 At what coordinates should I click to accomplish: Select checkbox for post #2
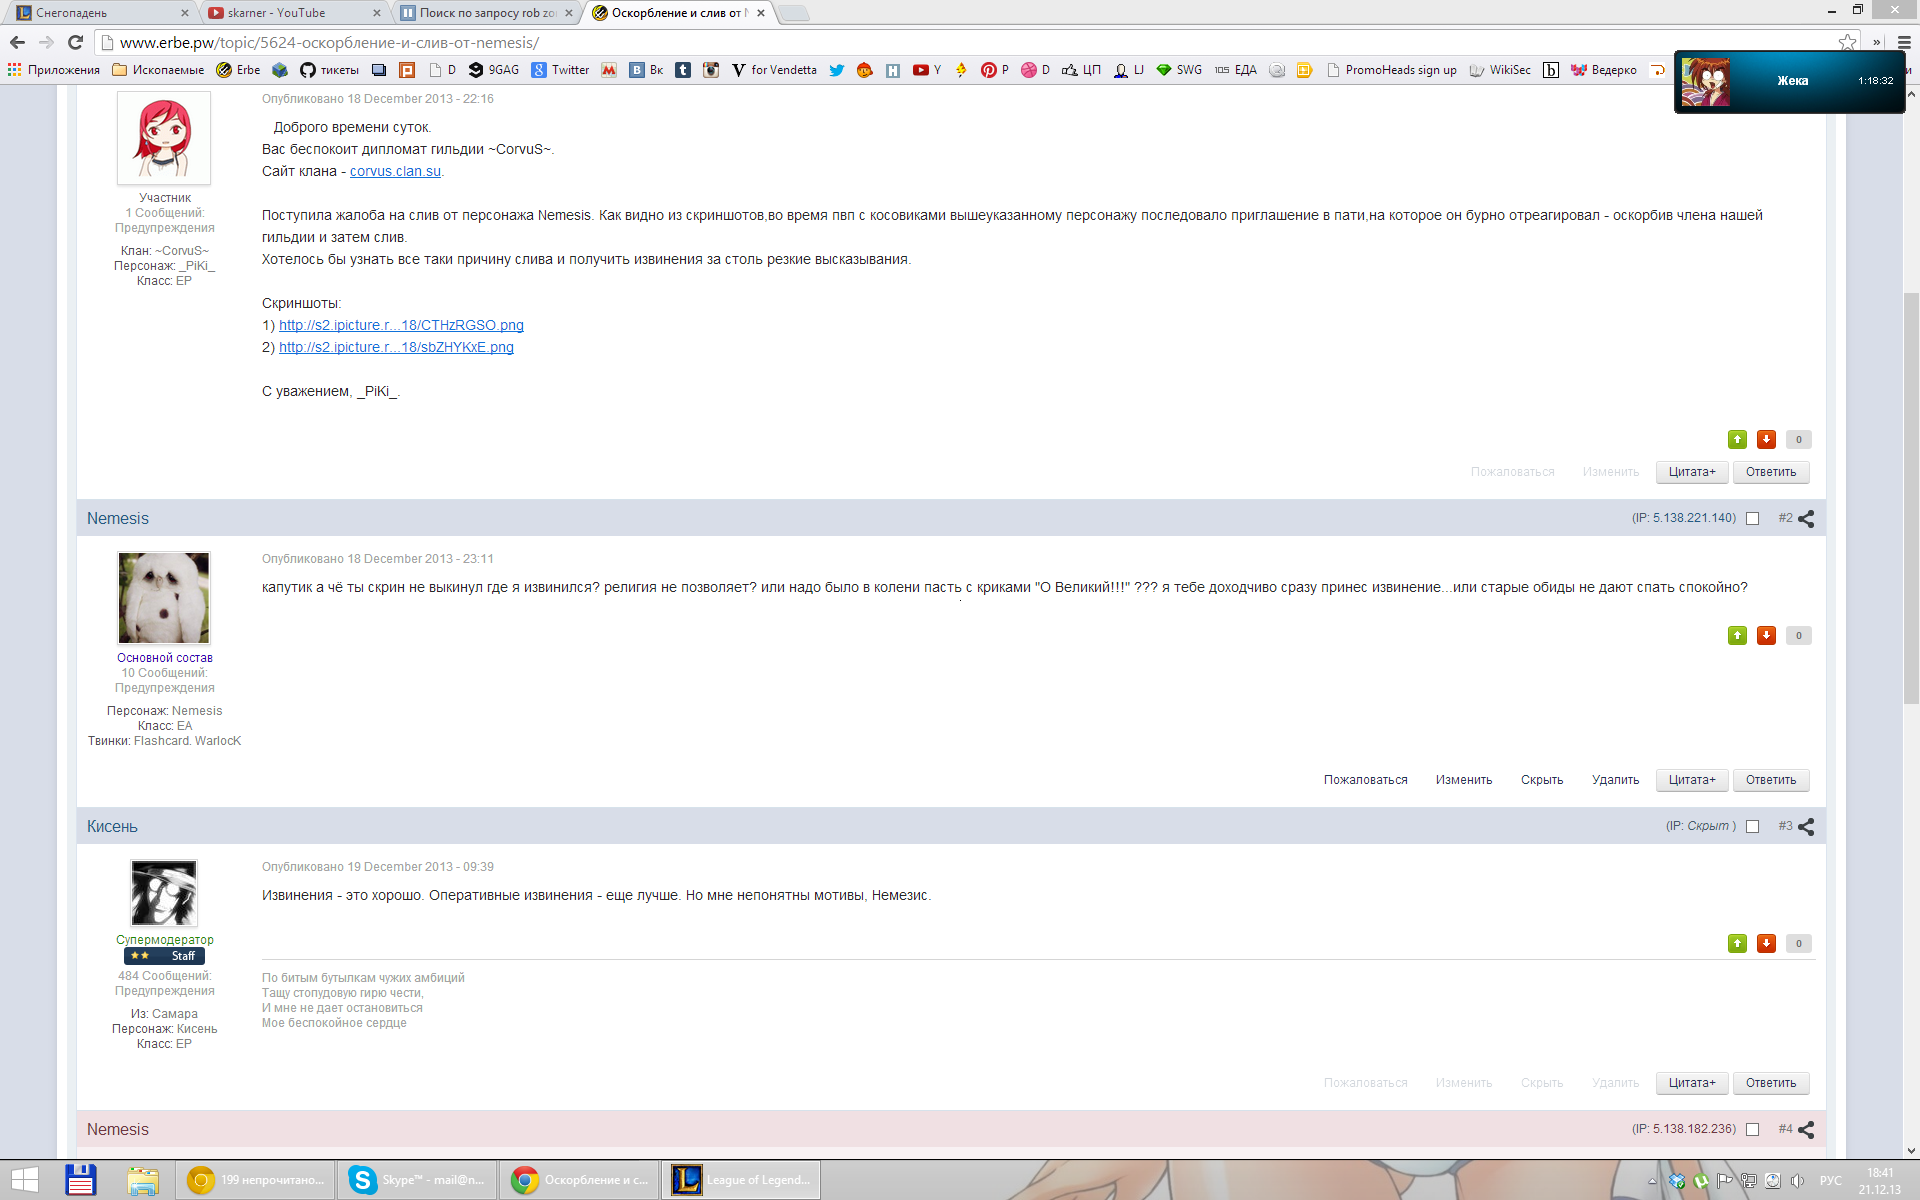(x=1752, y=518)
